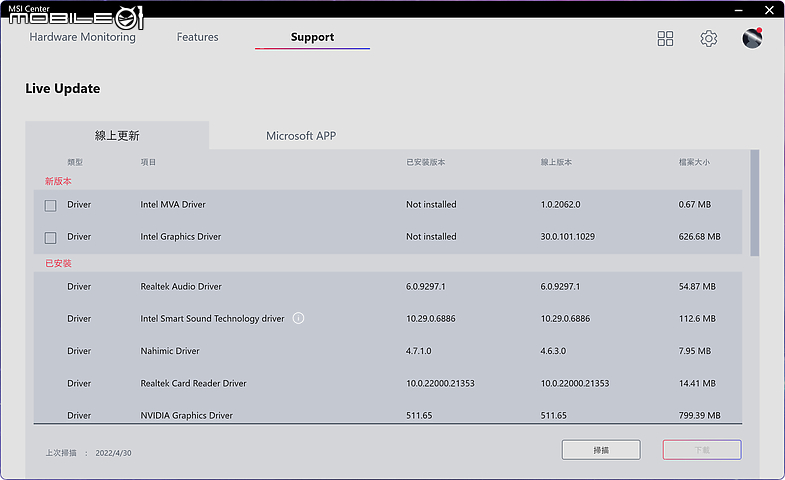Screen dimensions: 785x480
Task: Open the apps grid icon
Action: click(x=665, y=39)
